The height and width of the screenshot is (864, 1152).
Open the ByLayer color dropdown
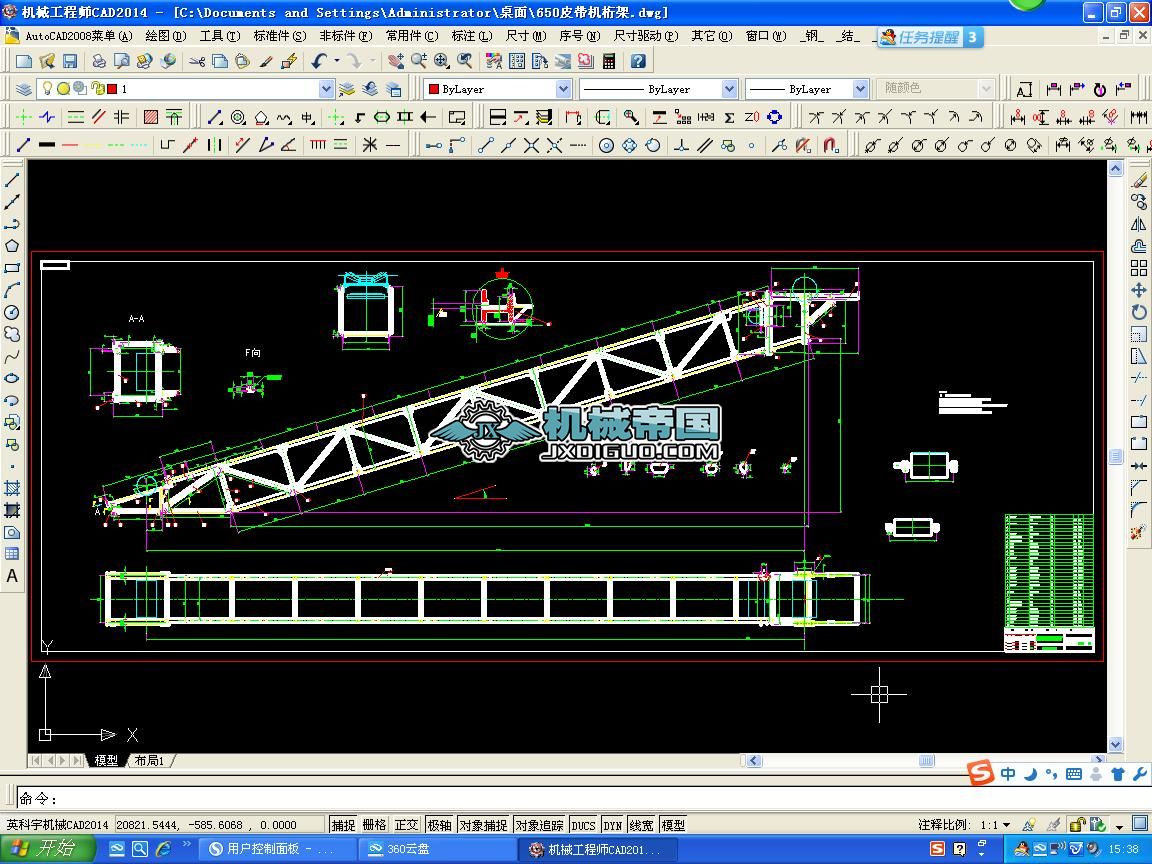tap(563, 89)
